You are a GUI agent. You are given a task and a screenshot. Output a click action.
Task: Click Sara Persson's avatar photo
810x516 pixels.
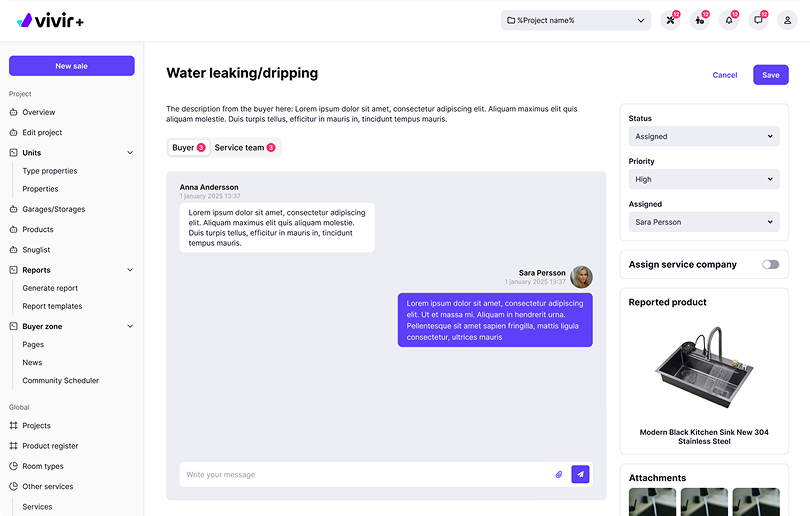click(581, 277)
